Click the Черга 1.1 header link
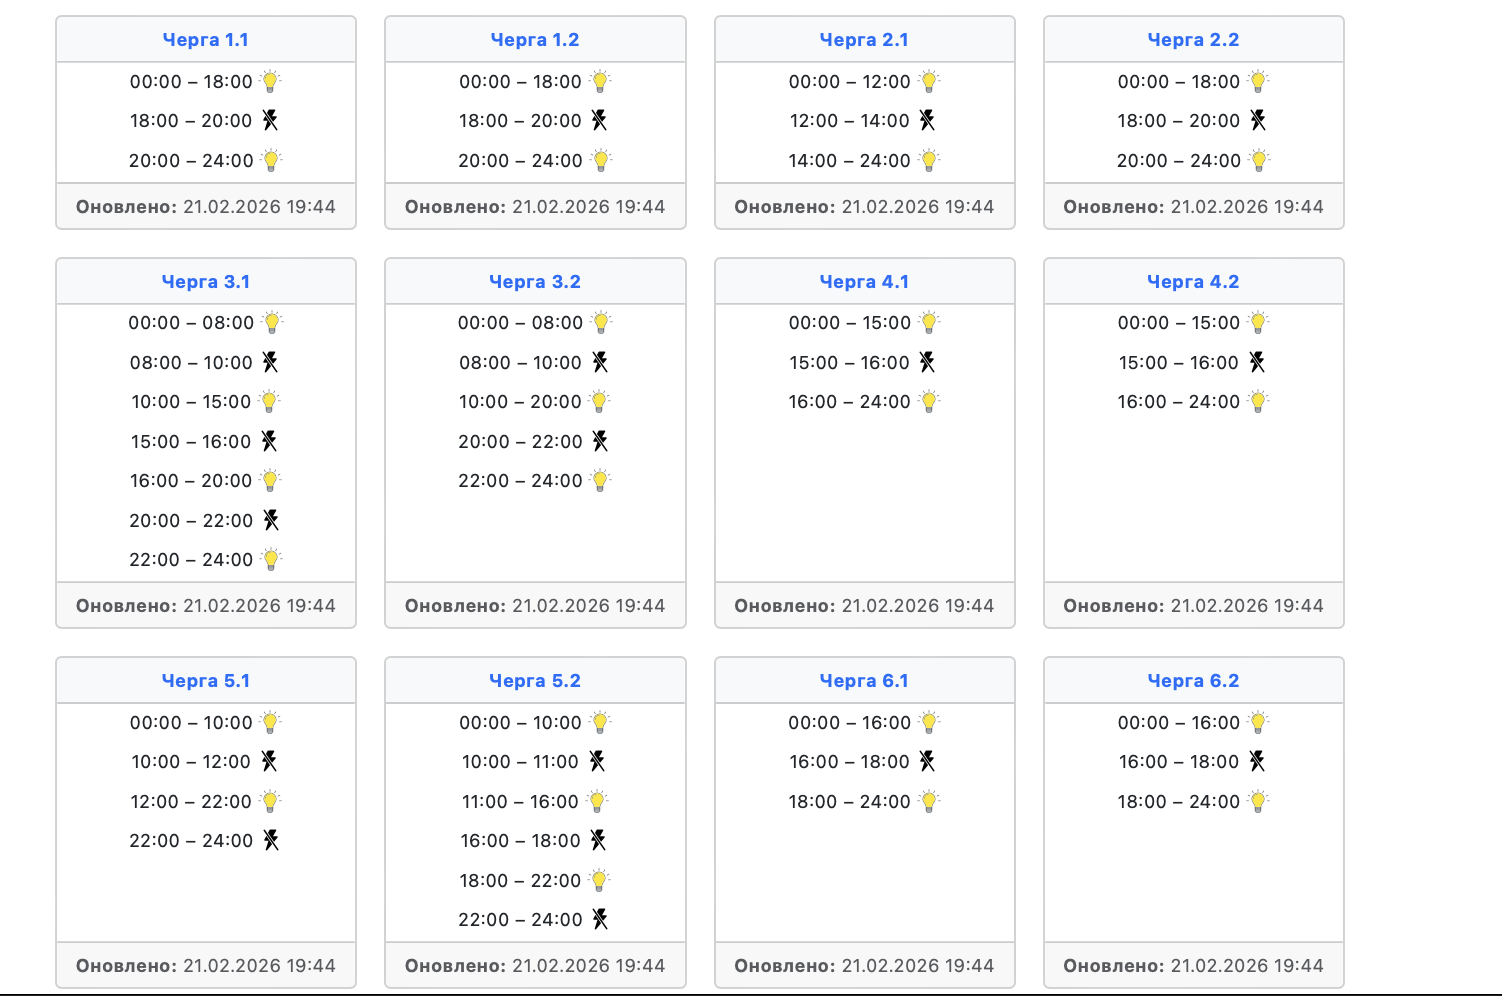1502x996 pixels. (205, 40)
